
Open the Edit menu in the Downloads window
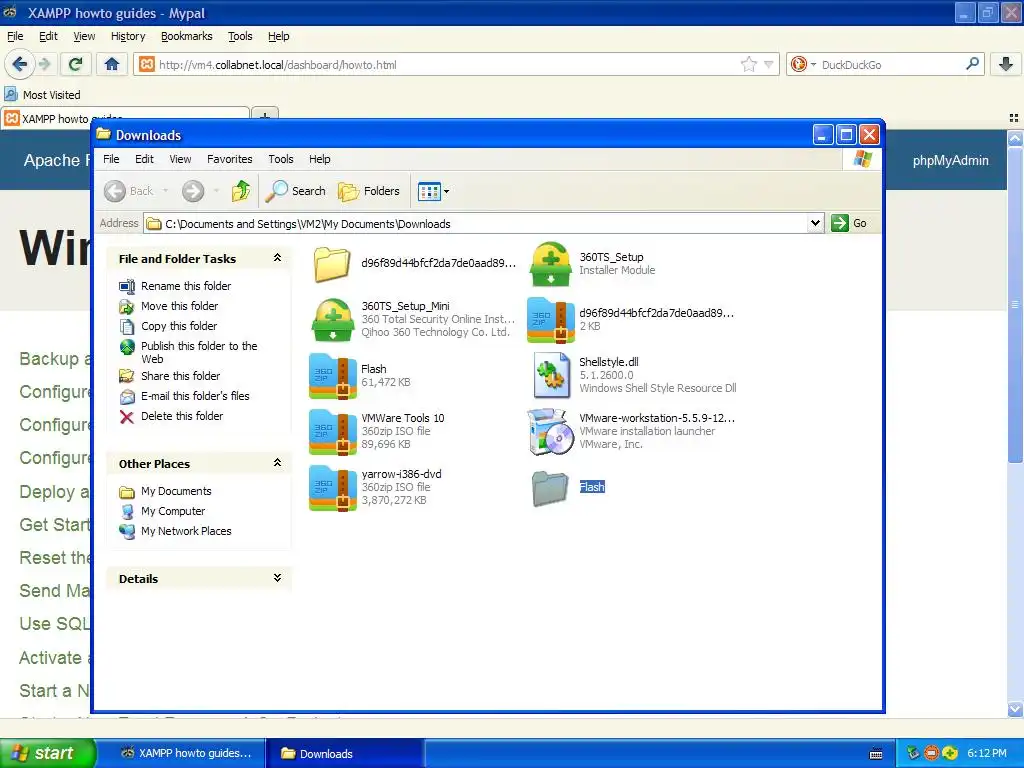point(144,159)
